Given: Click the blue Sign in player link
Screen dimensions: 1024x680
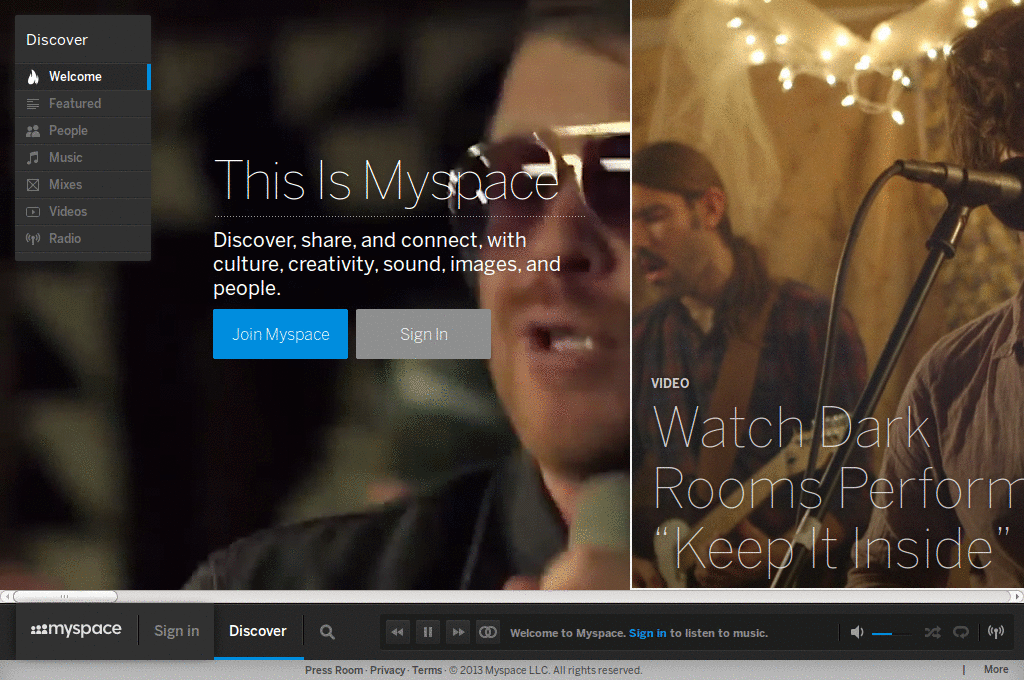Looking at the screenshot, I should (x=647, y=633).
